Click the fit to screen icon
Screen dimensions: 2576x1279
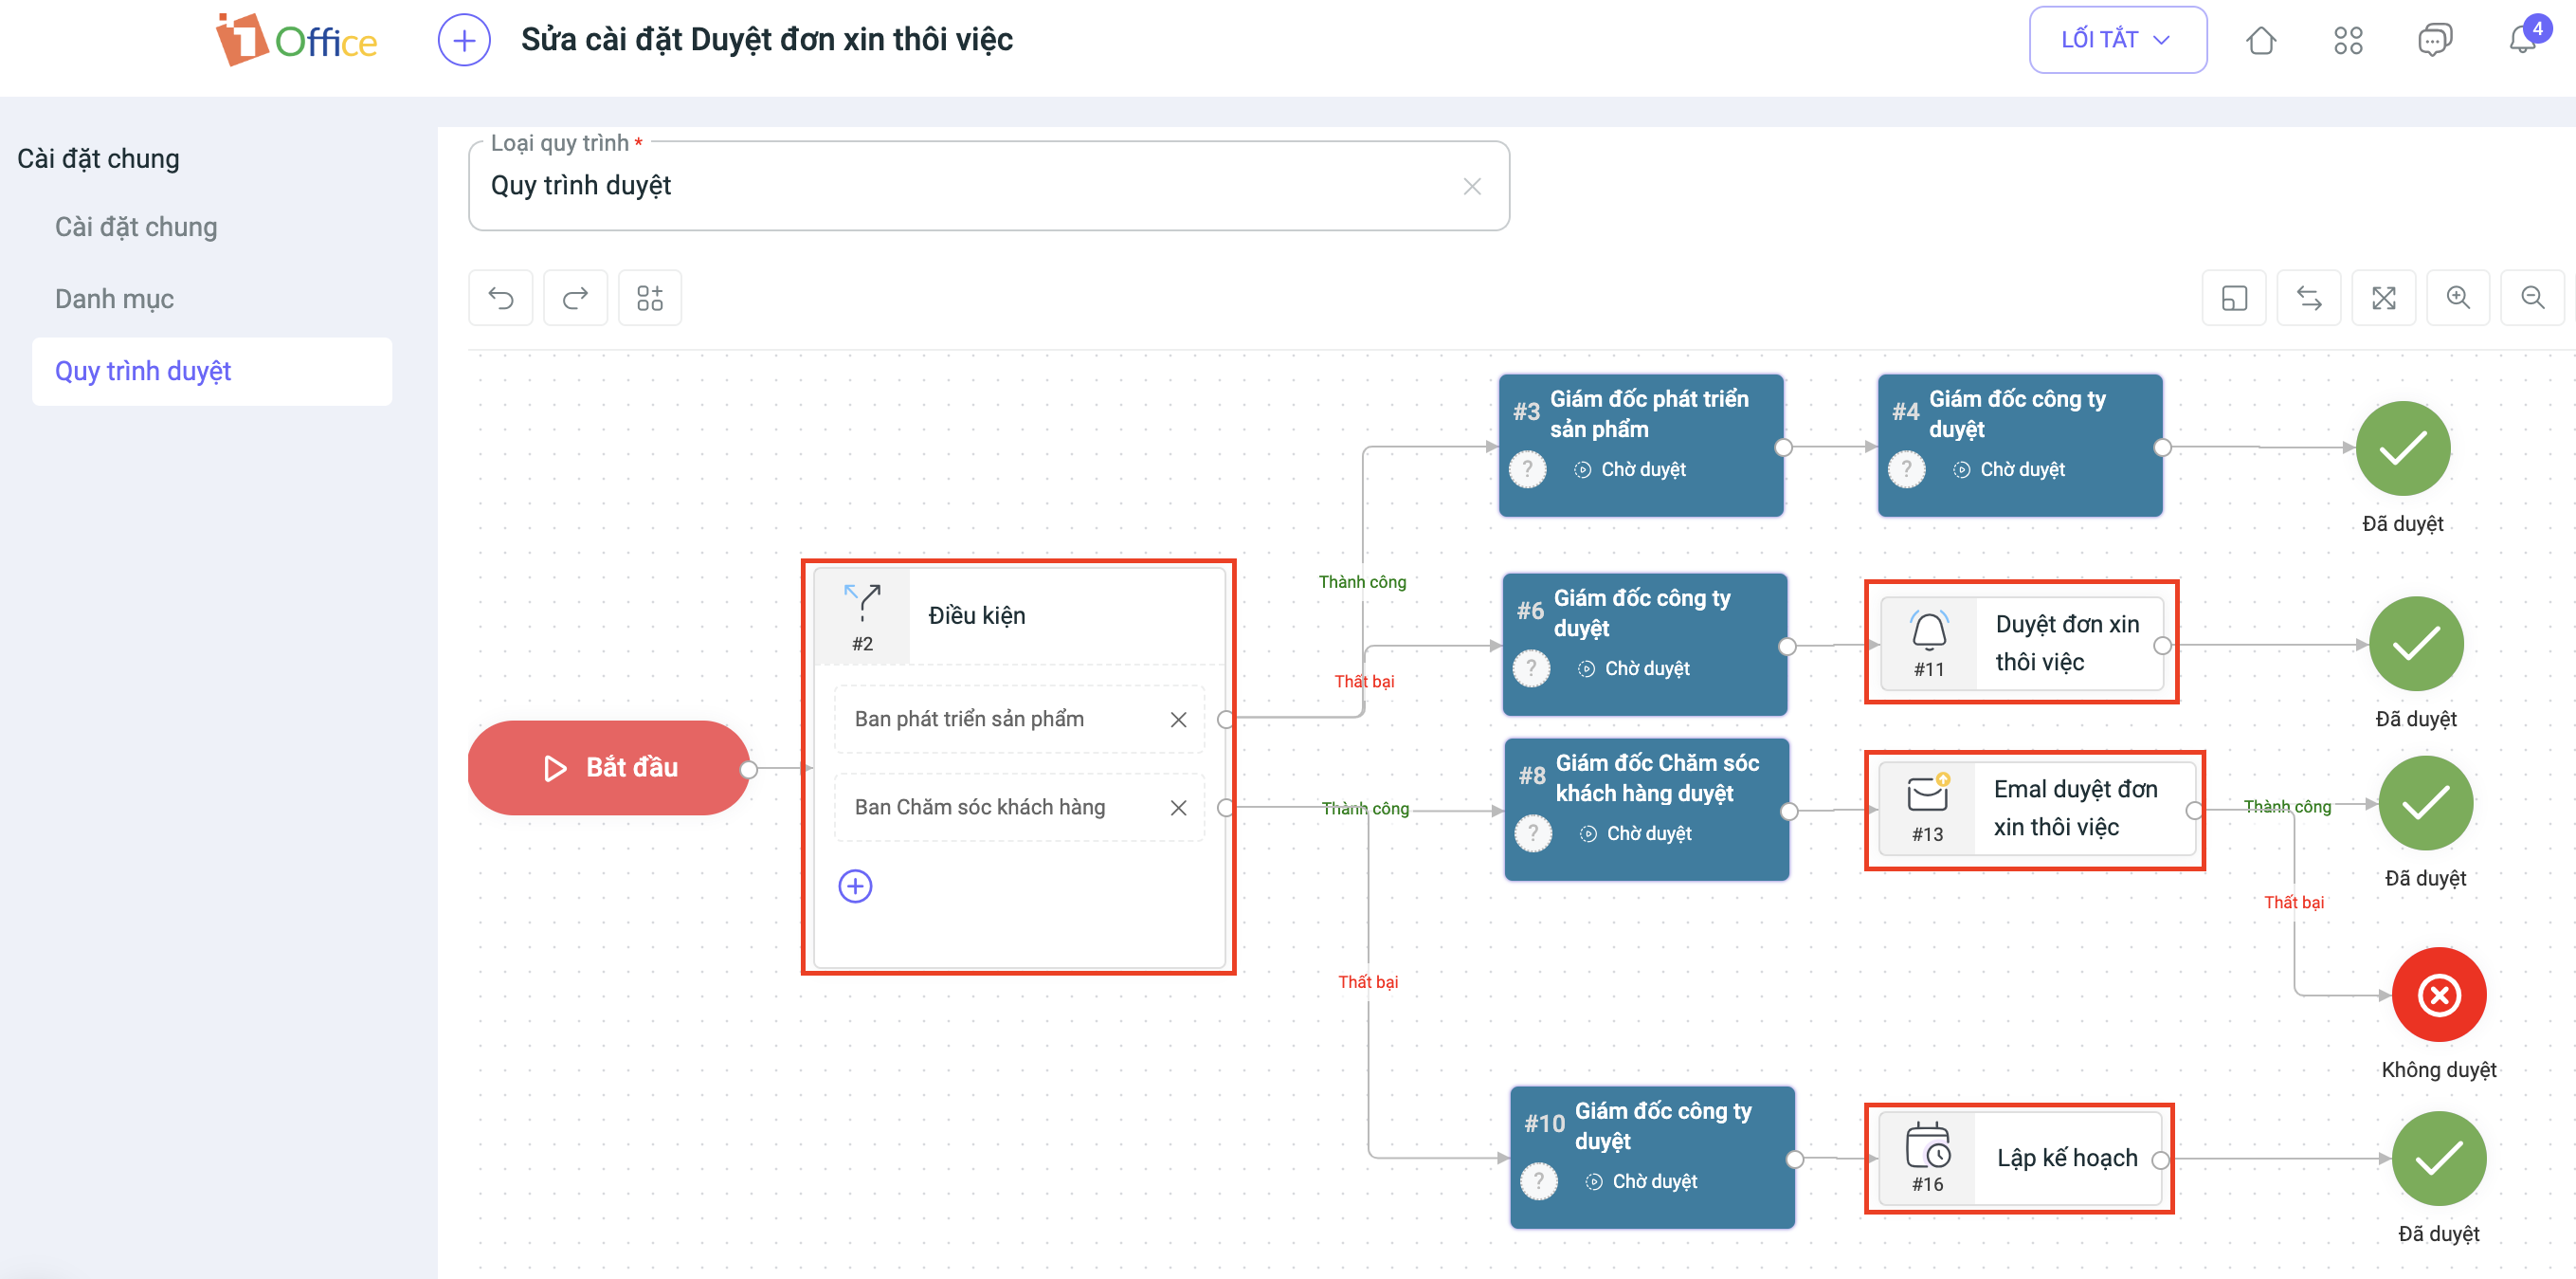pos(2384,297)
